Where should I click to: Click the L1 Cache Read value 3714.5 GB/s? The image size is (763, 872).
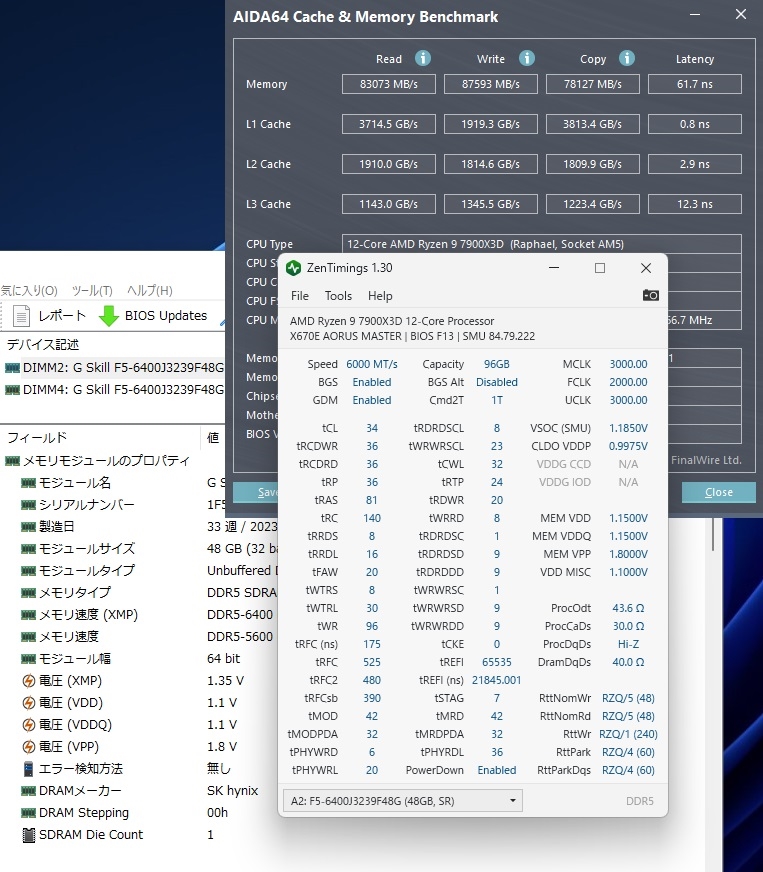pos(389,124)
